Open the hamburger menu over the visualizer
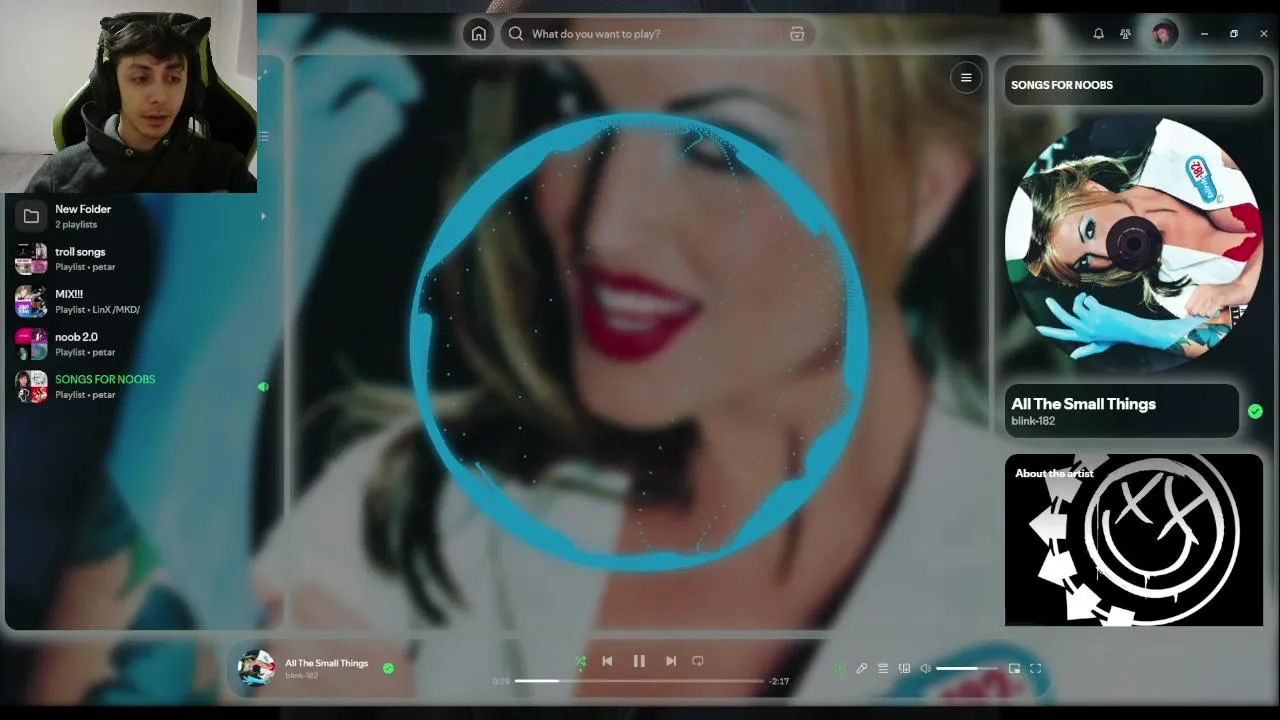 (966, 78)
